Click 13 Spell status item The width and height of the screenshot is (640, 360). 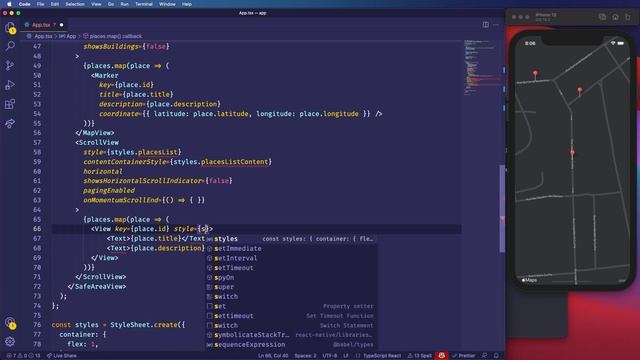tap(420, 356)
